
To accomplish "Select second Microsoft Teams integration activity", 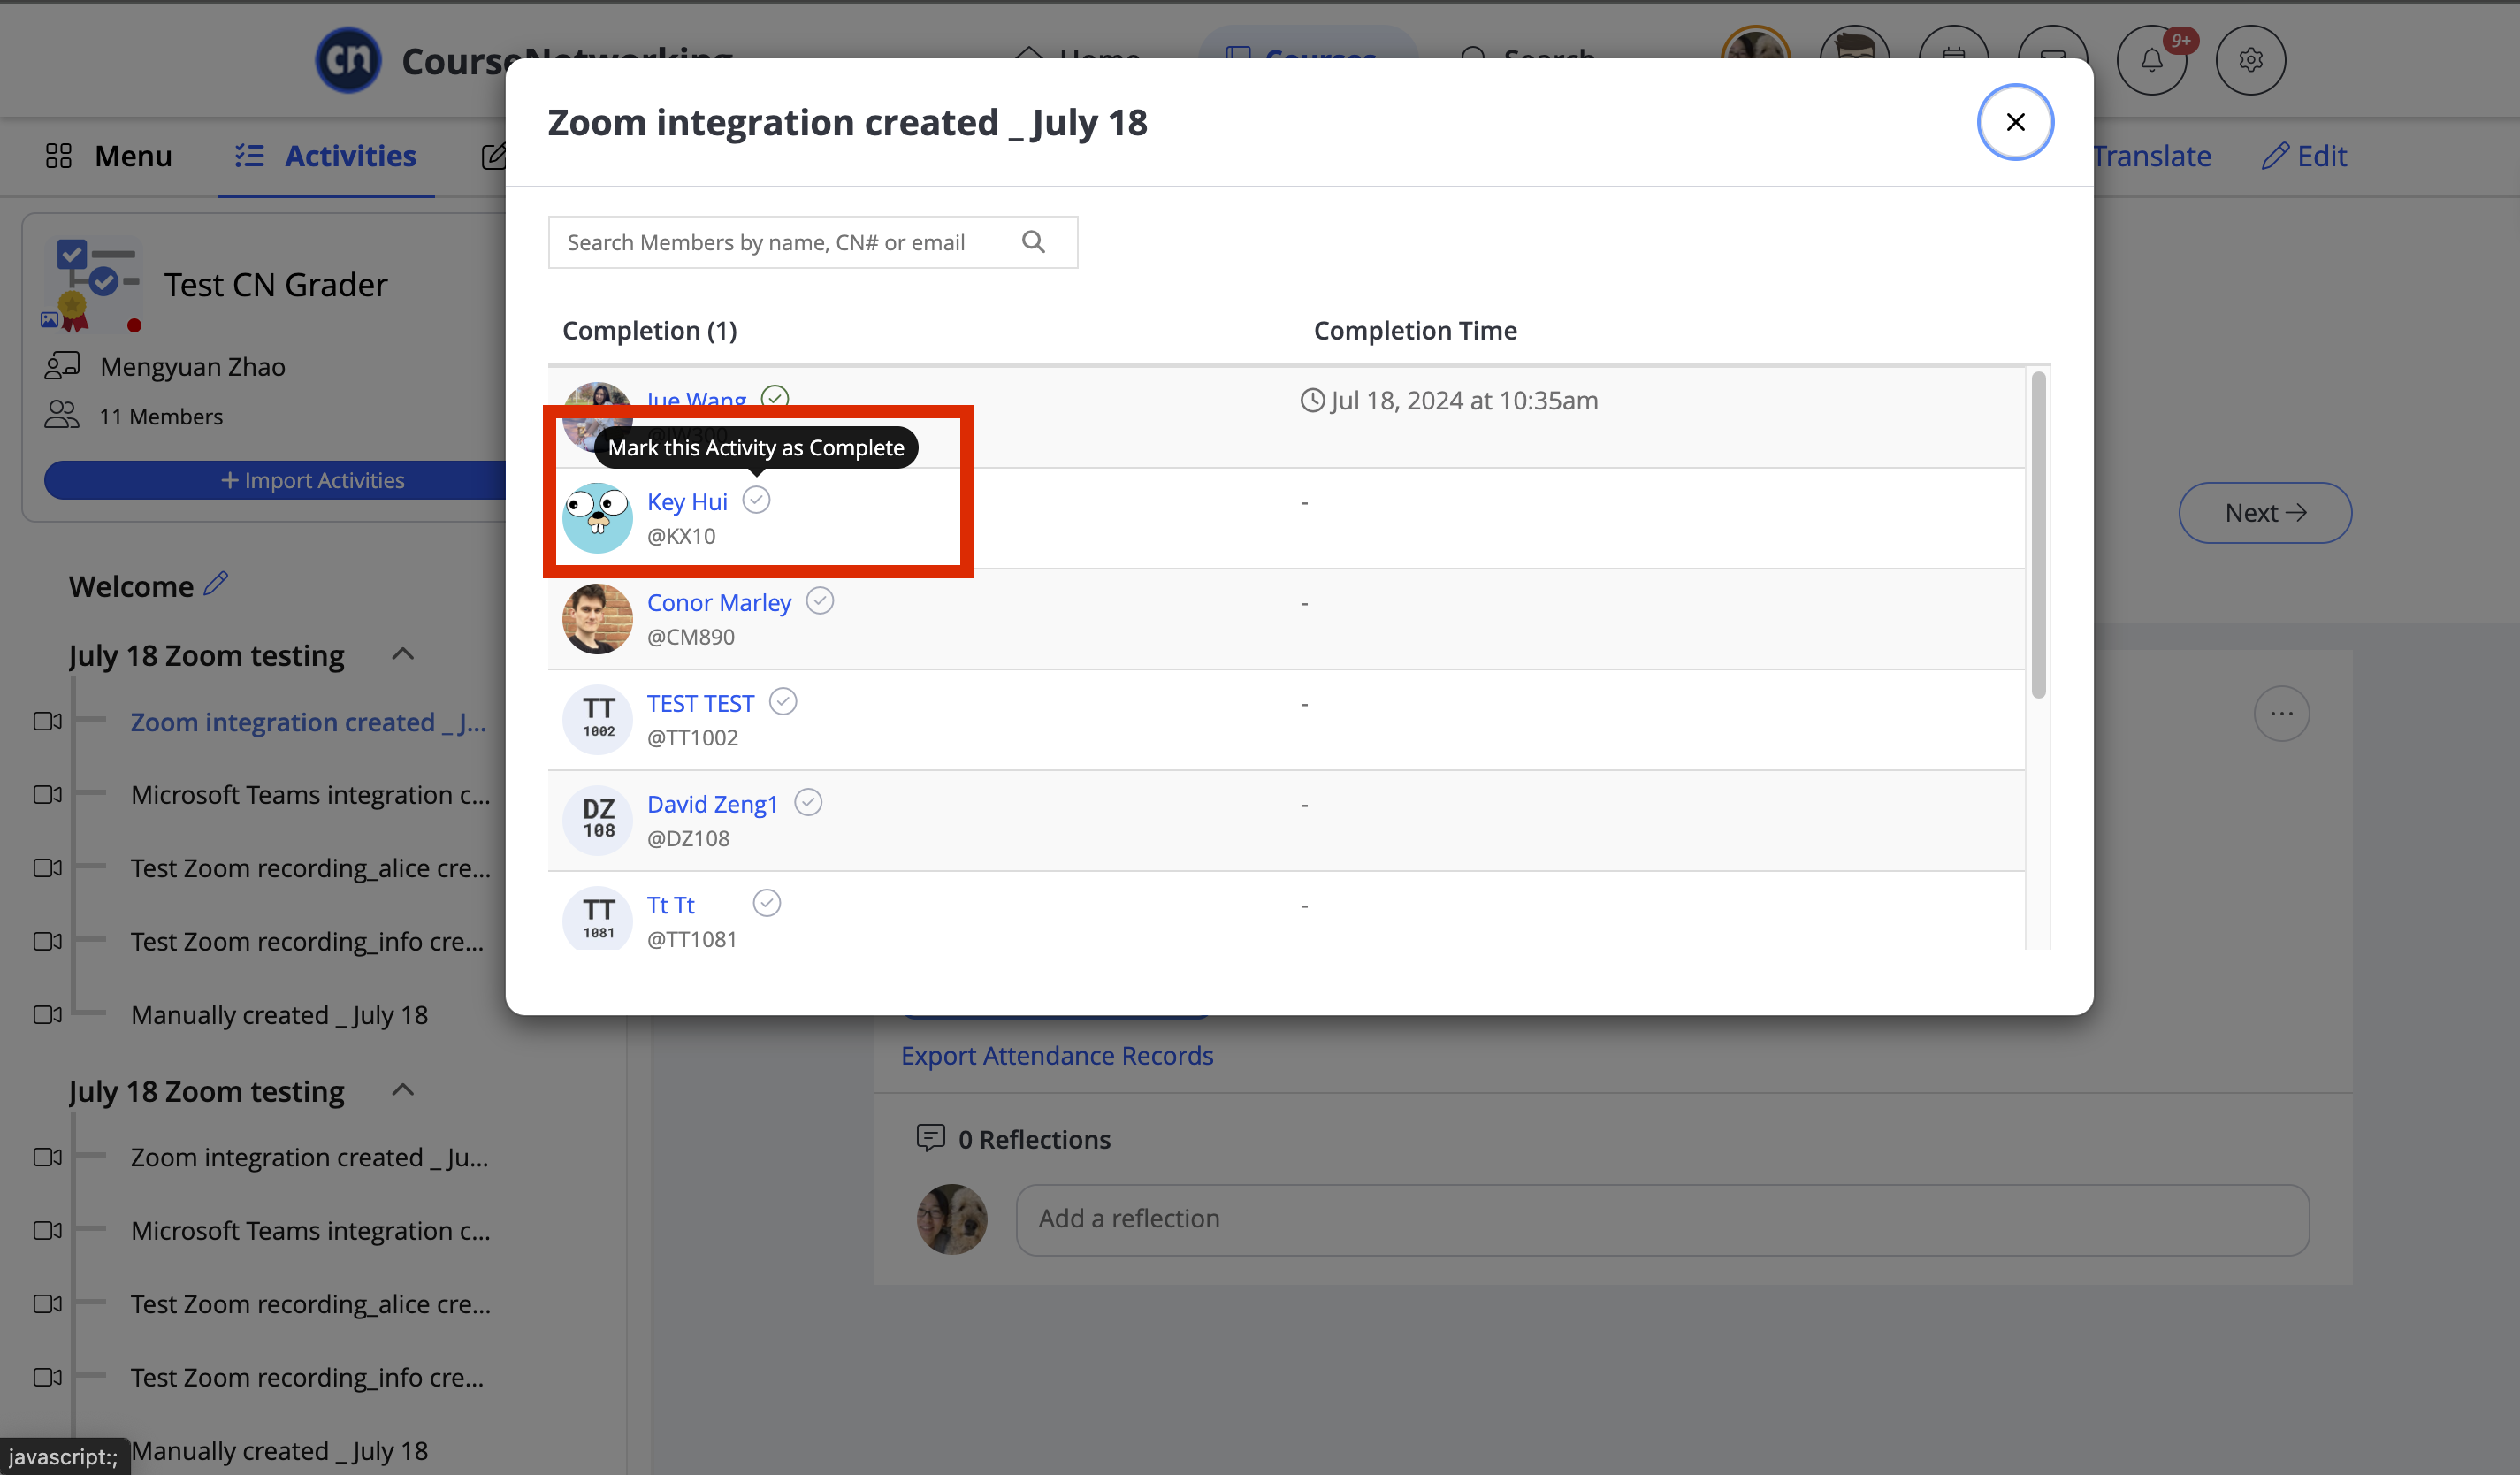I will [310, 1230].
